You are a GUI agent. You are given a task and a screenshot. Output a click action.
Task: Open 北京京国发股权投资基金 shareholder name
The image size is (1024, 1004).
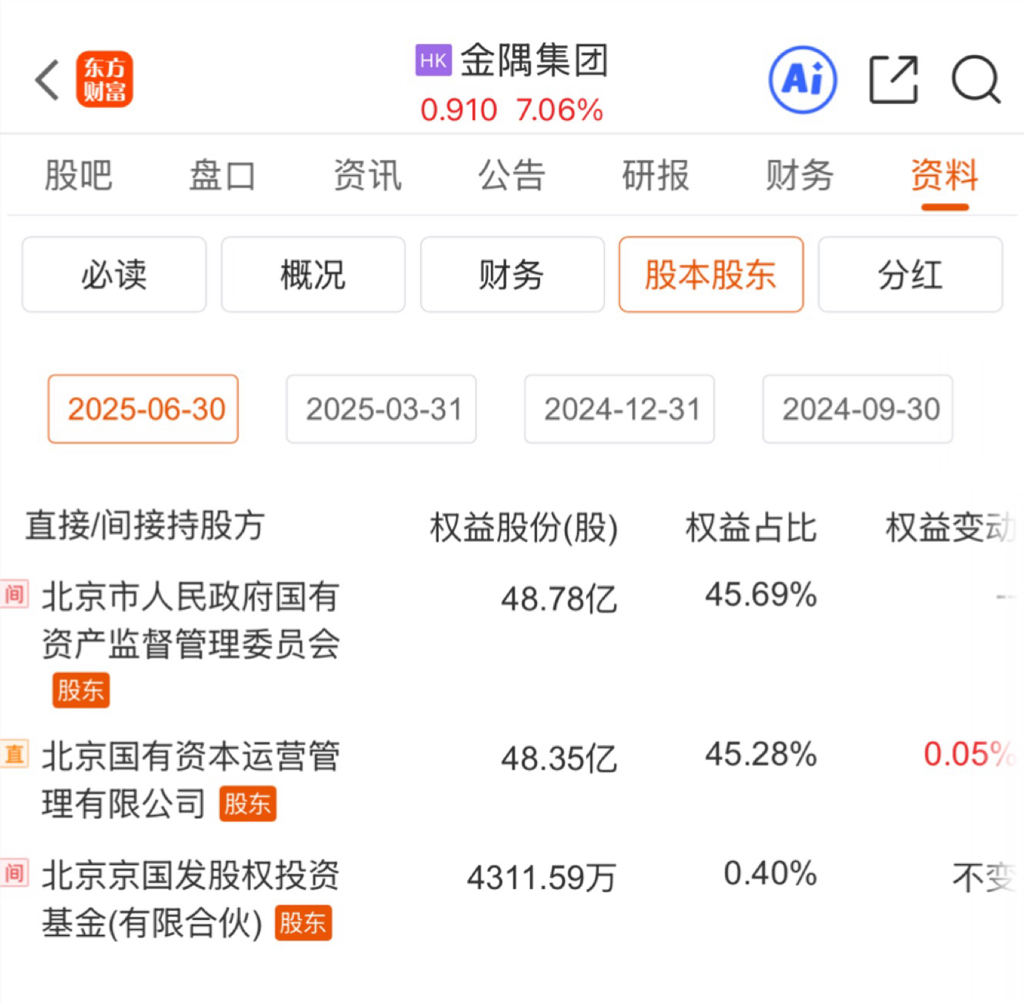point(191,899)
